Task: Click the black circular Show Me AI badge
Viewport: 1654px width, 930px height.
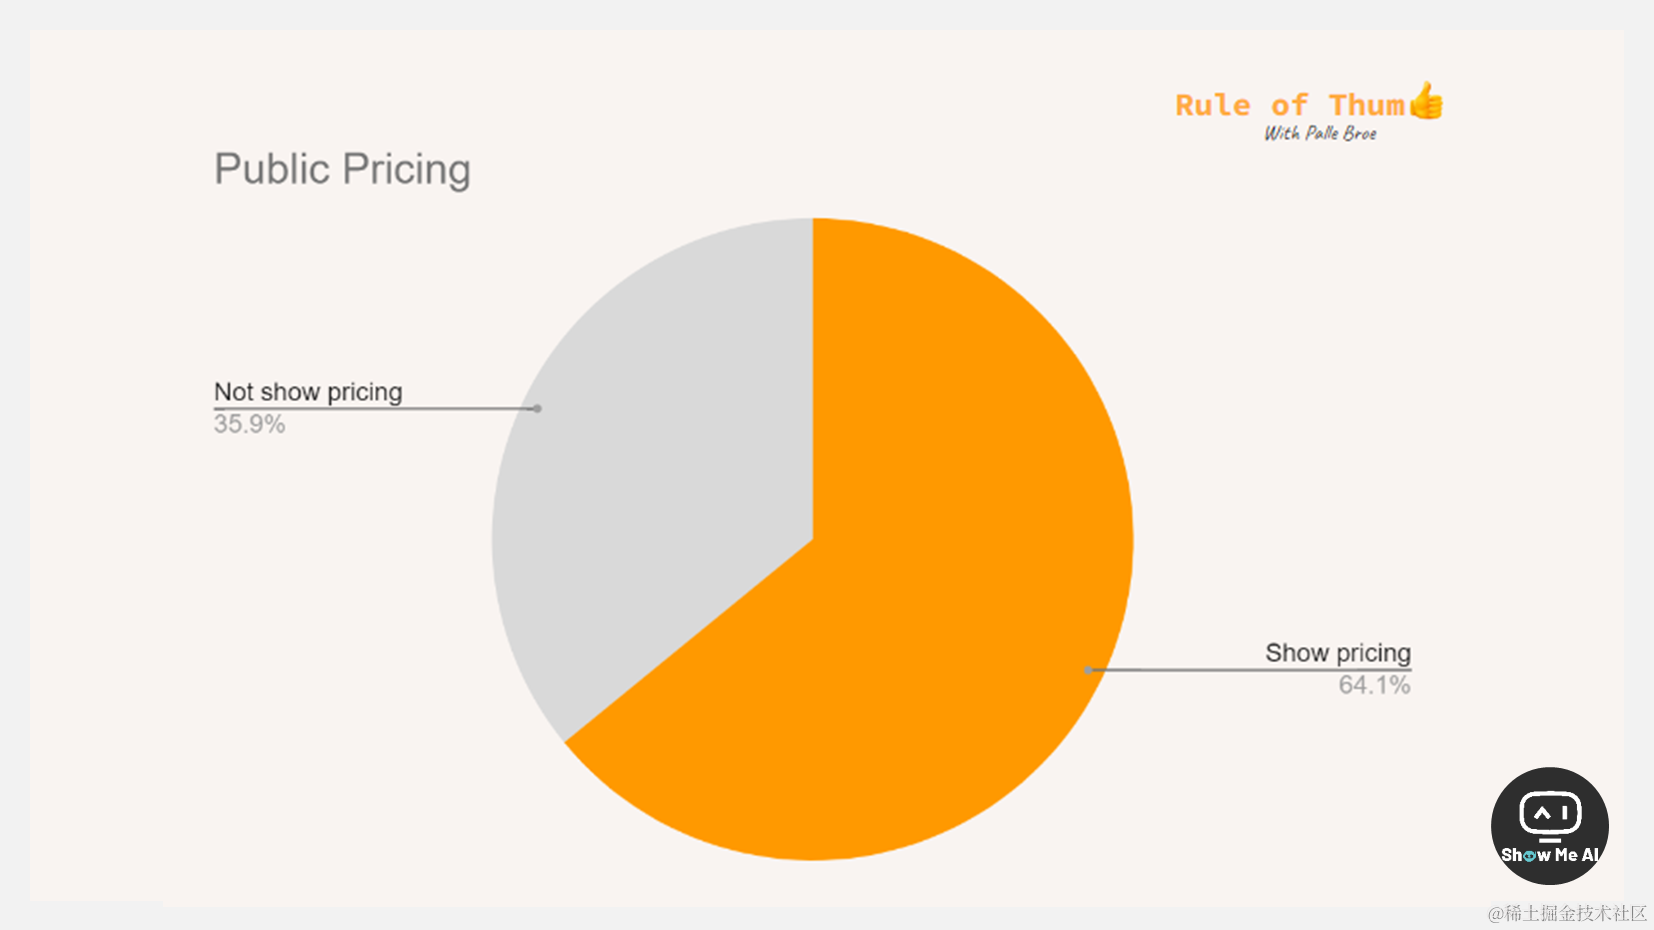Action: [1550, 826]
